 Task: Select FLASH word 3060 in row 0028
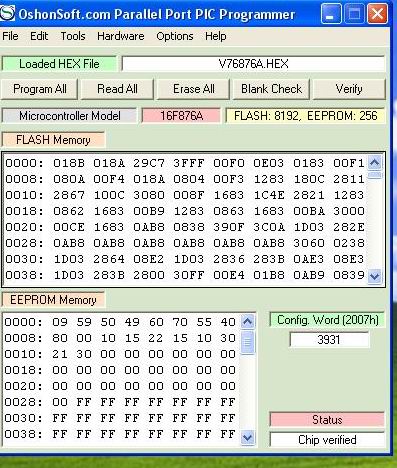point(309,243)
